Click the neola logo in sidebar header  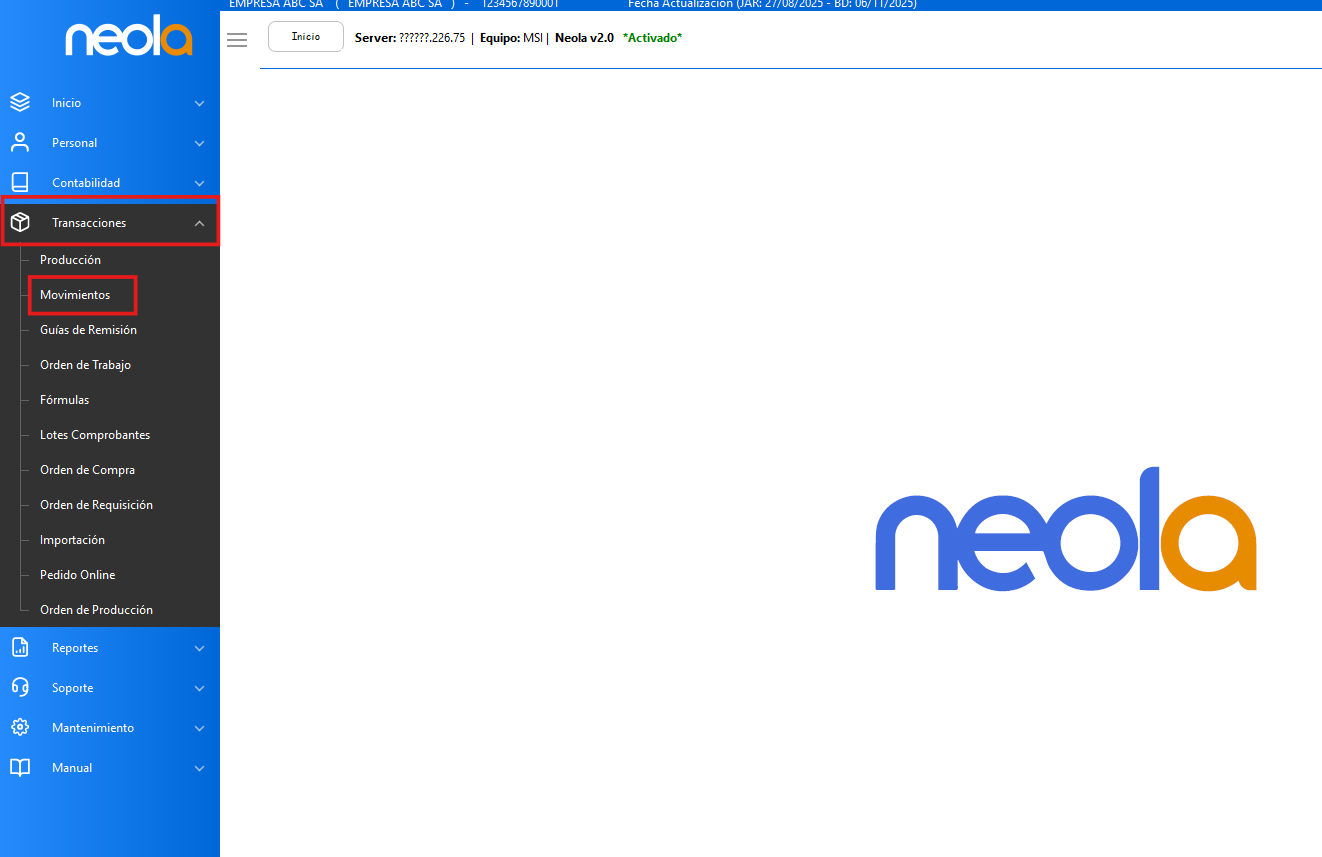point(128,41)
